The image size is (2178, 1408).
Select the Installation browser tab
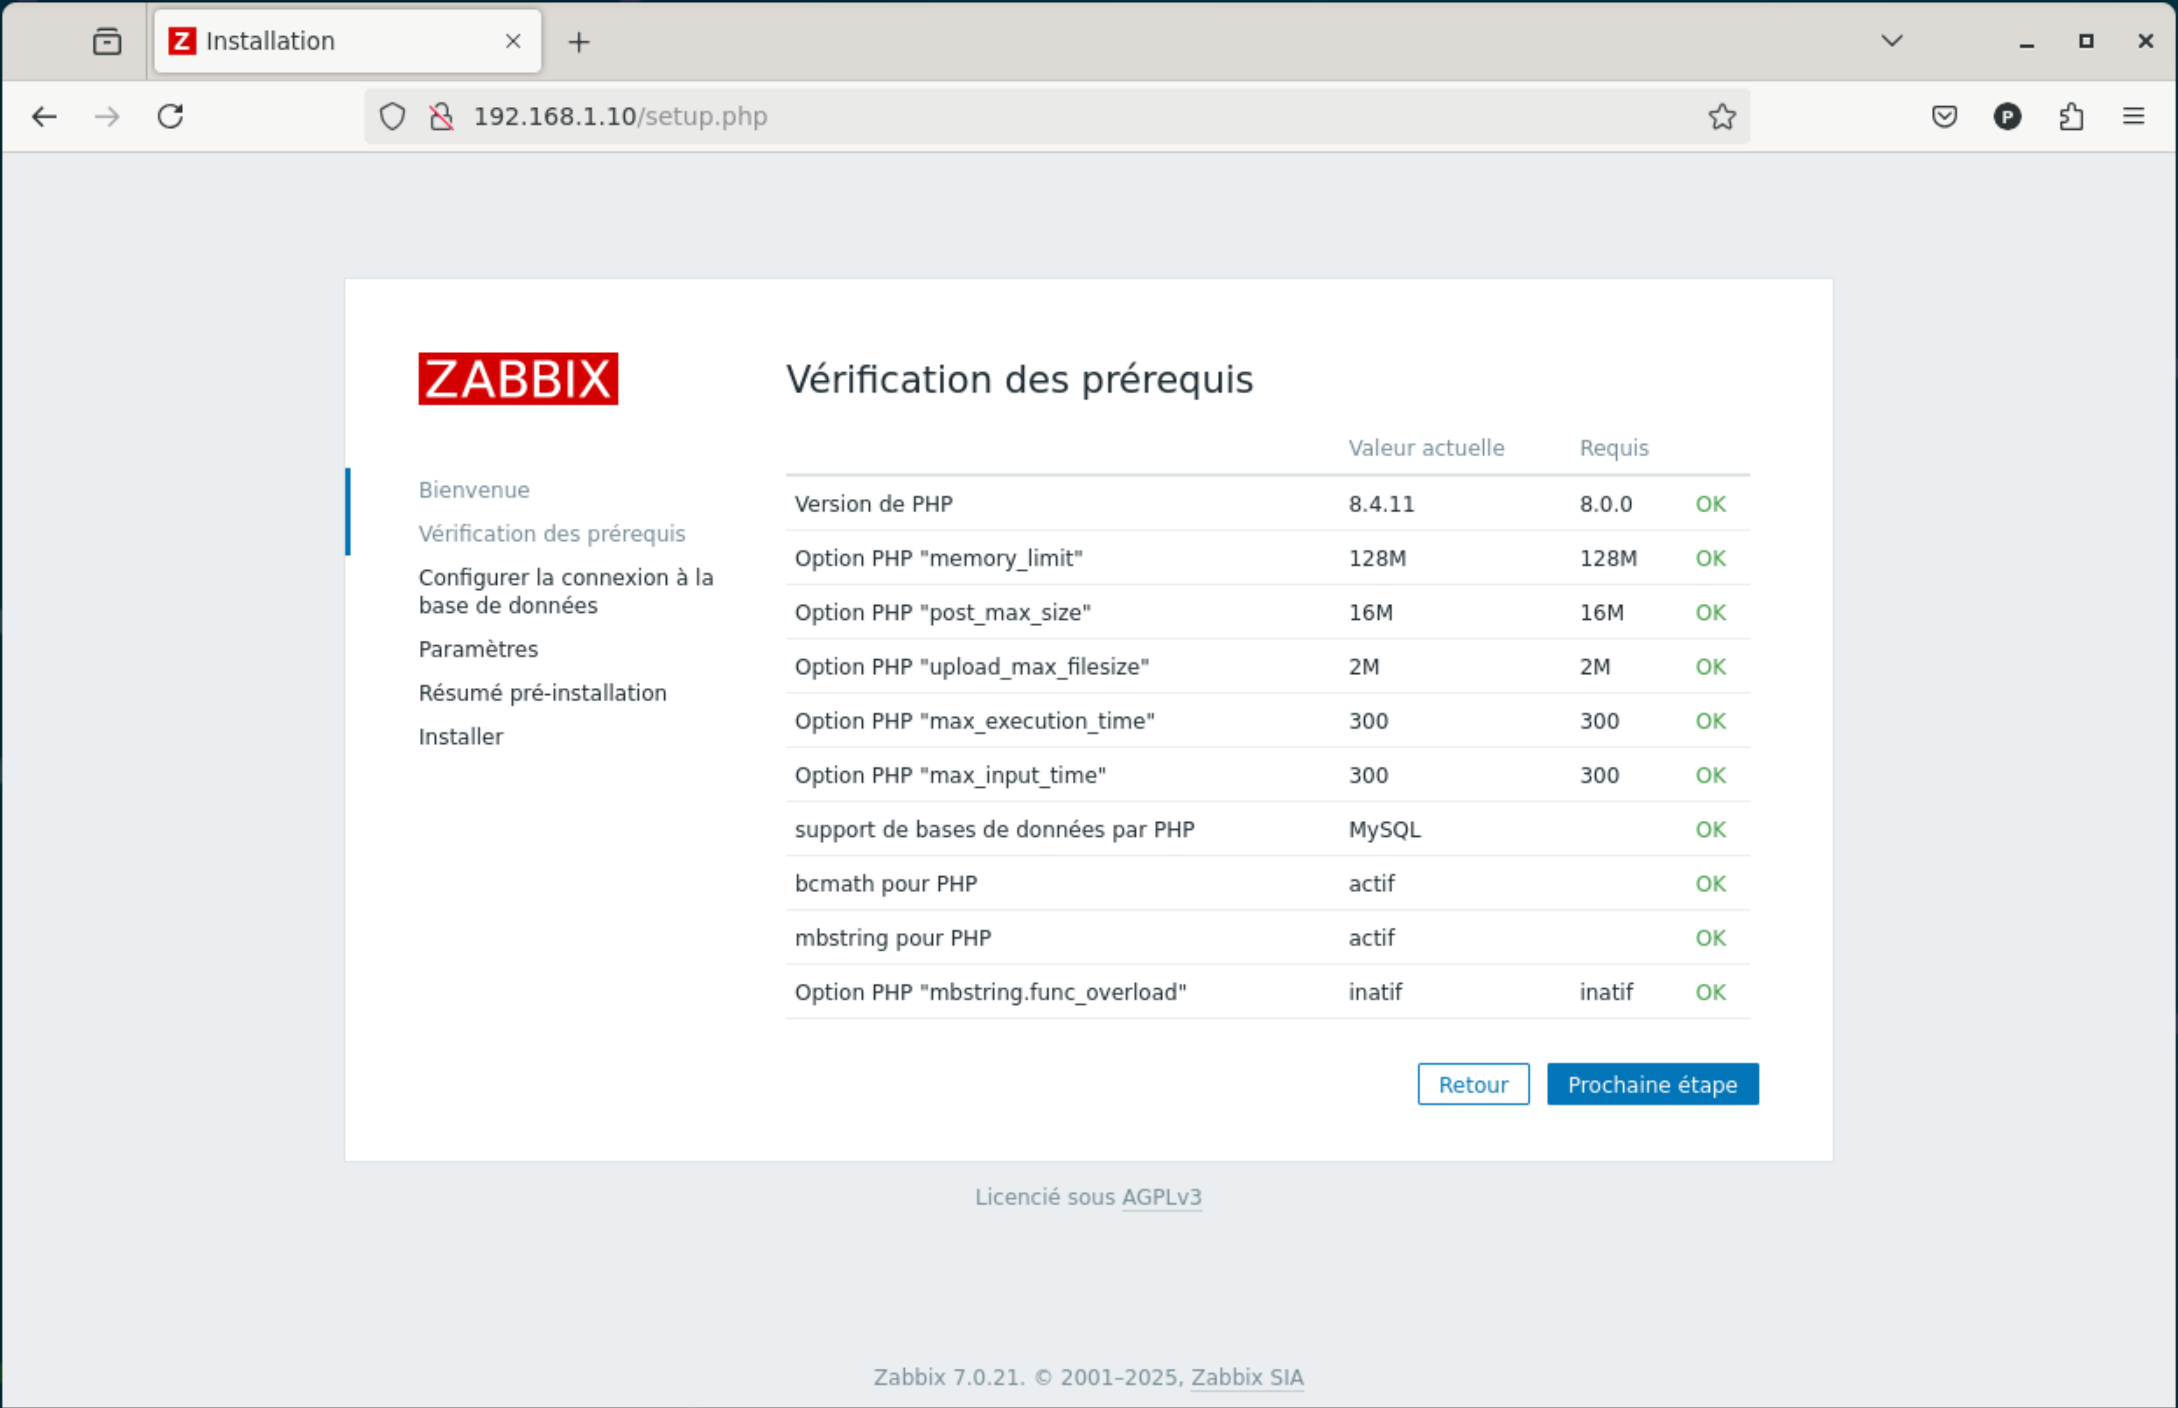[348, 41]
